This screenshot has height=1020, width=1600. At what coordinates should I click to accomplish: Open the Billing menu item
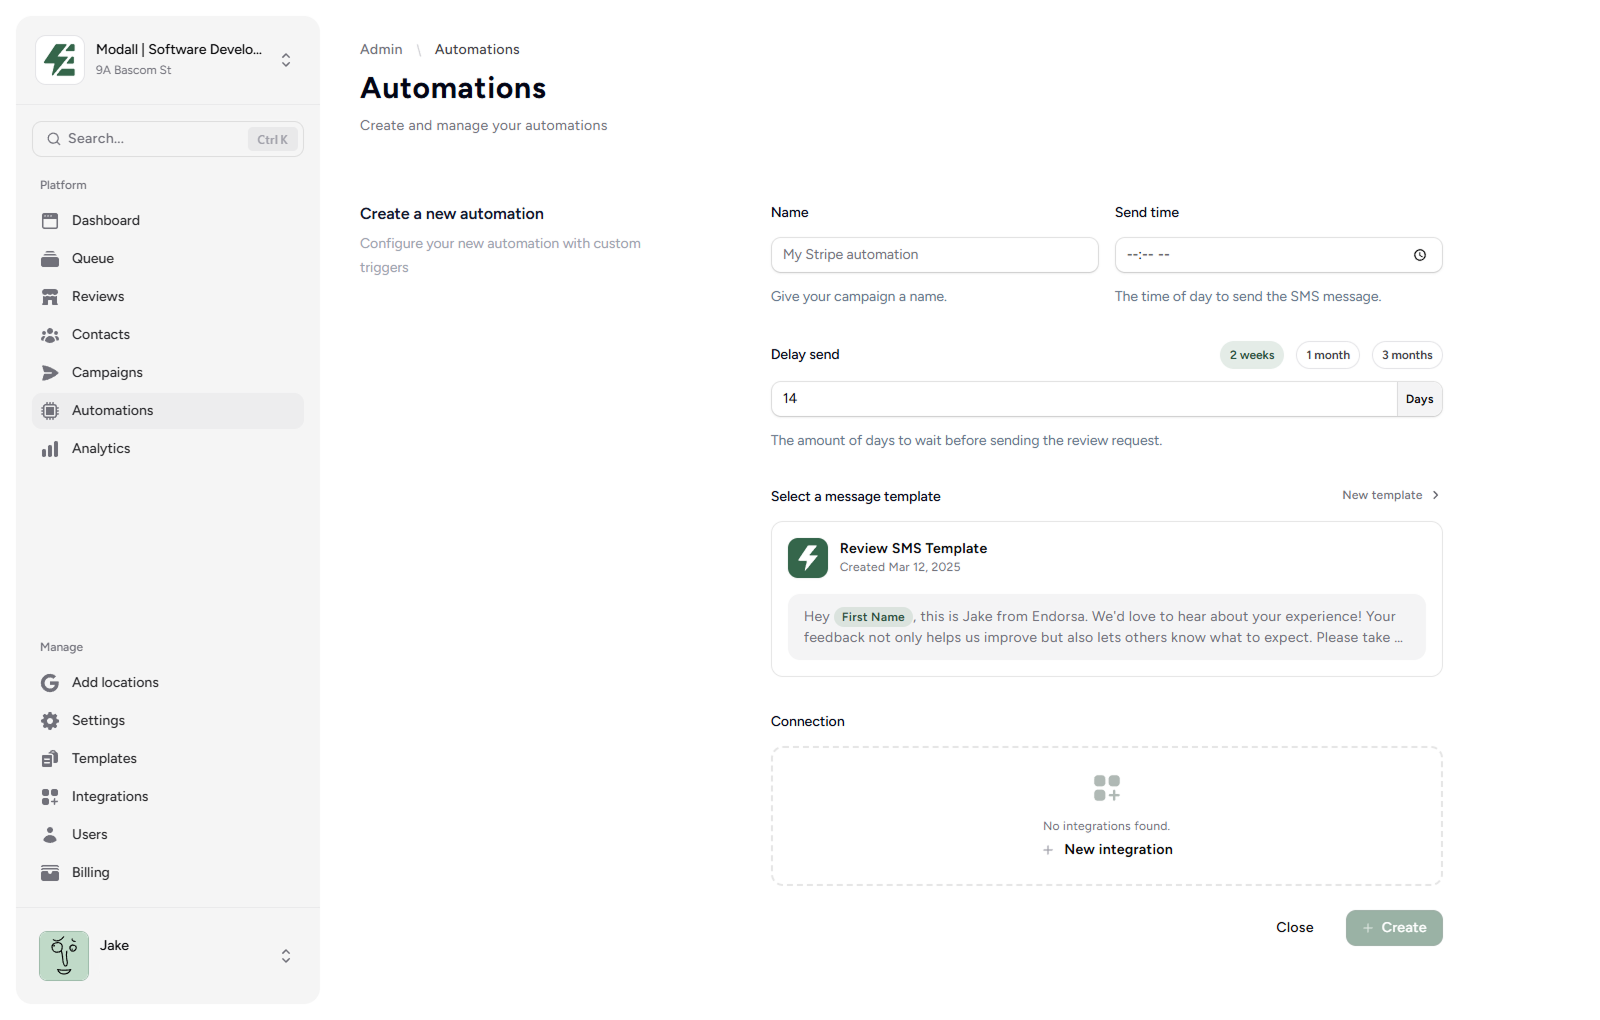click(90, 873)
